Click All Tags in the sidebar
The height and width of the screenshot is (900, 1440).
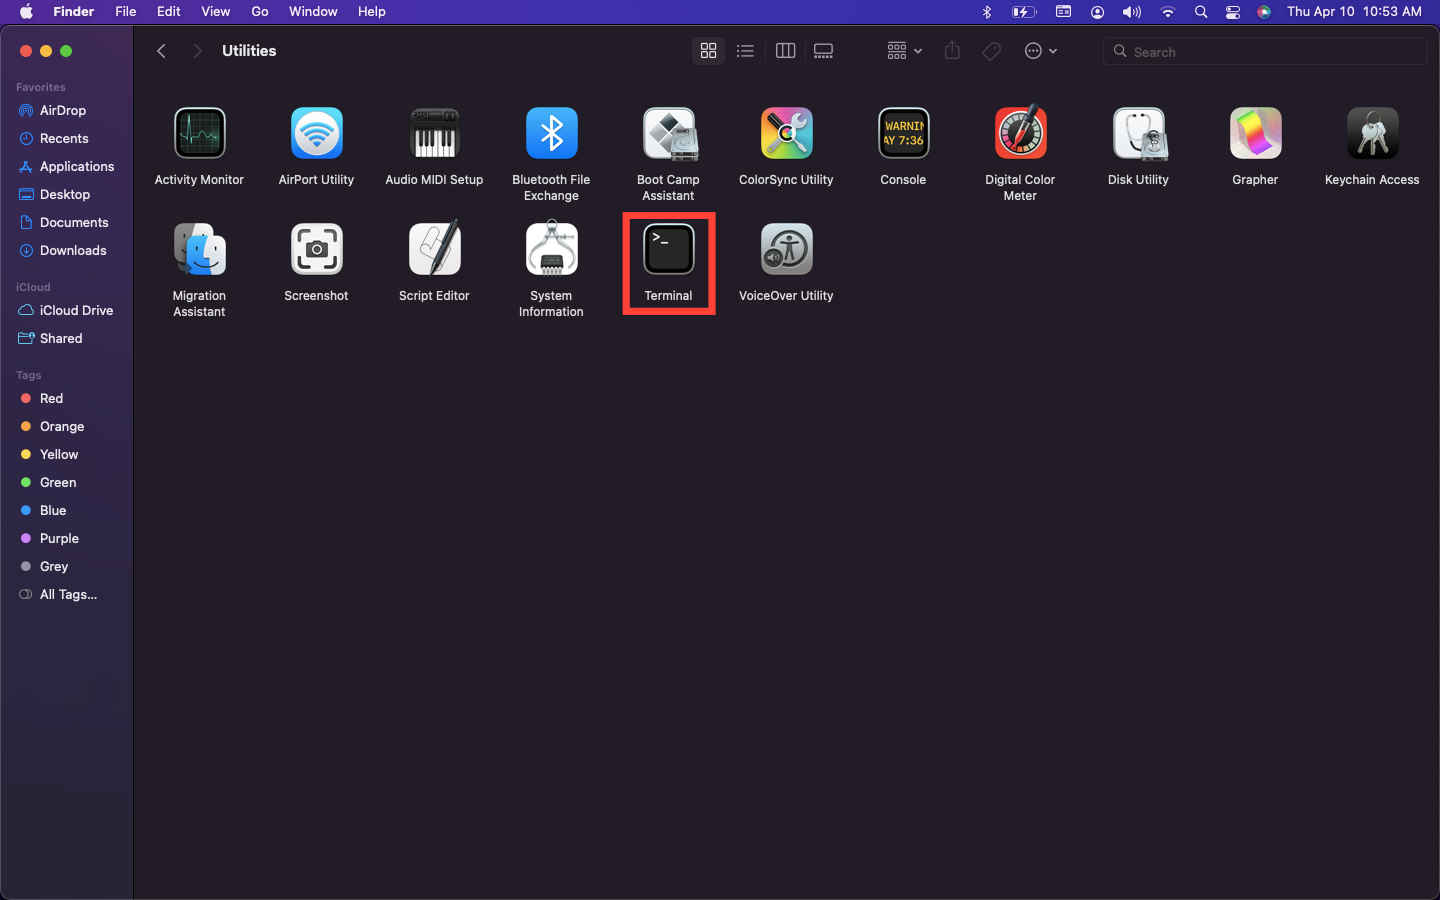click(66, 595)
